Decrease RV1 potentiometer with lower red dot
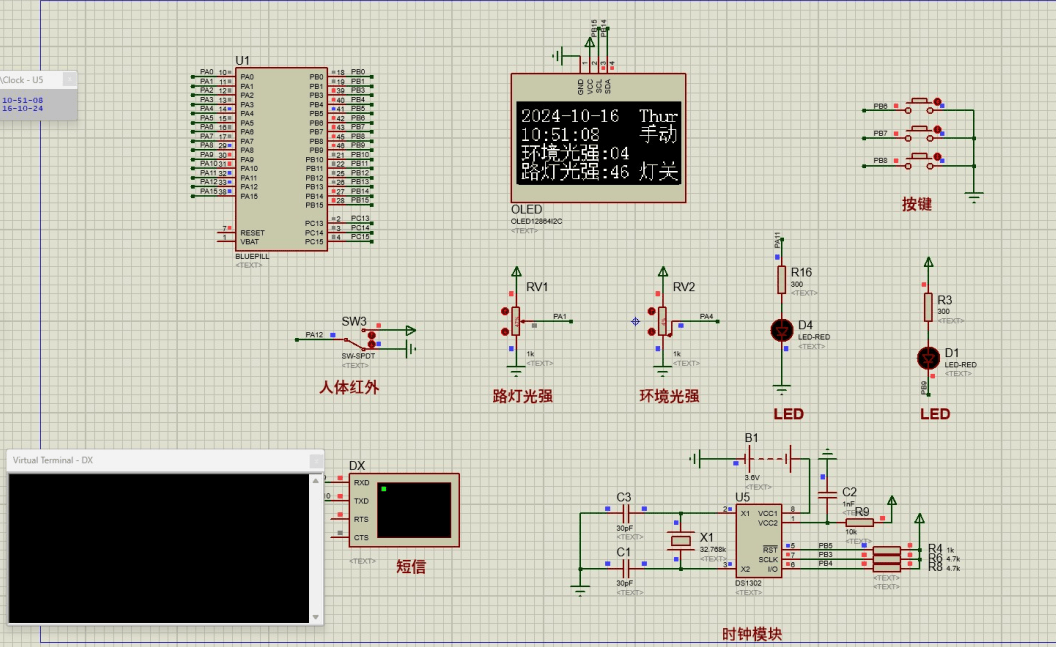The image size is (1056, 647). pos(503,329)
